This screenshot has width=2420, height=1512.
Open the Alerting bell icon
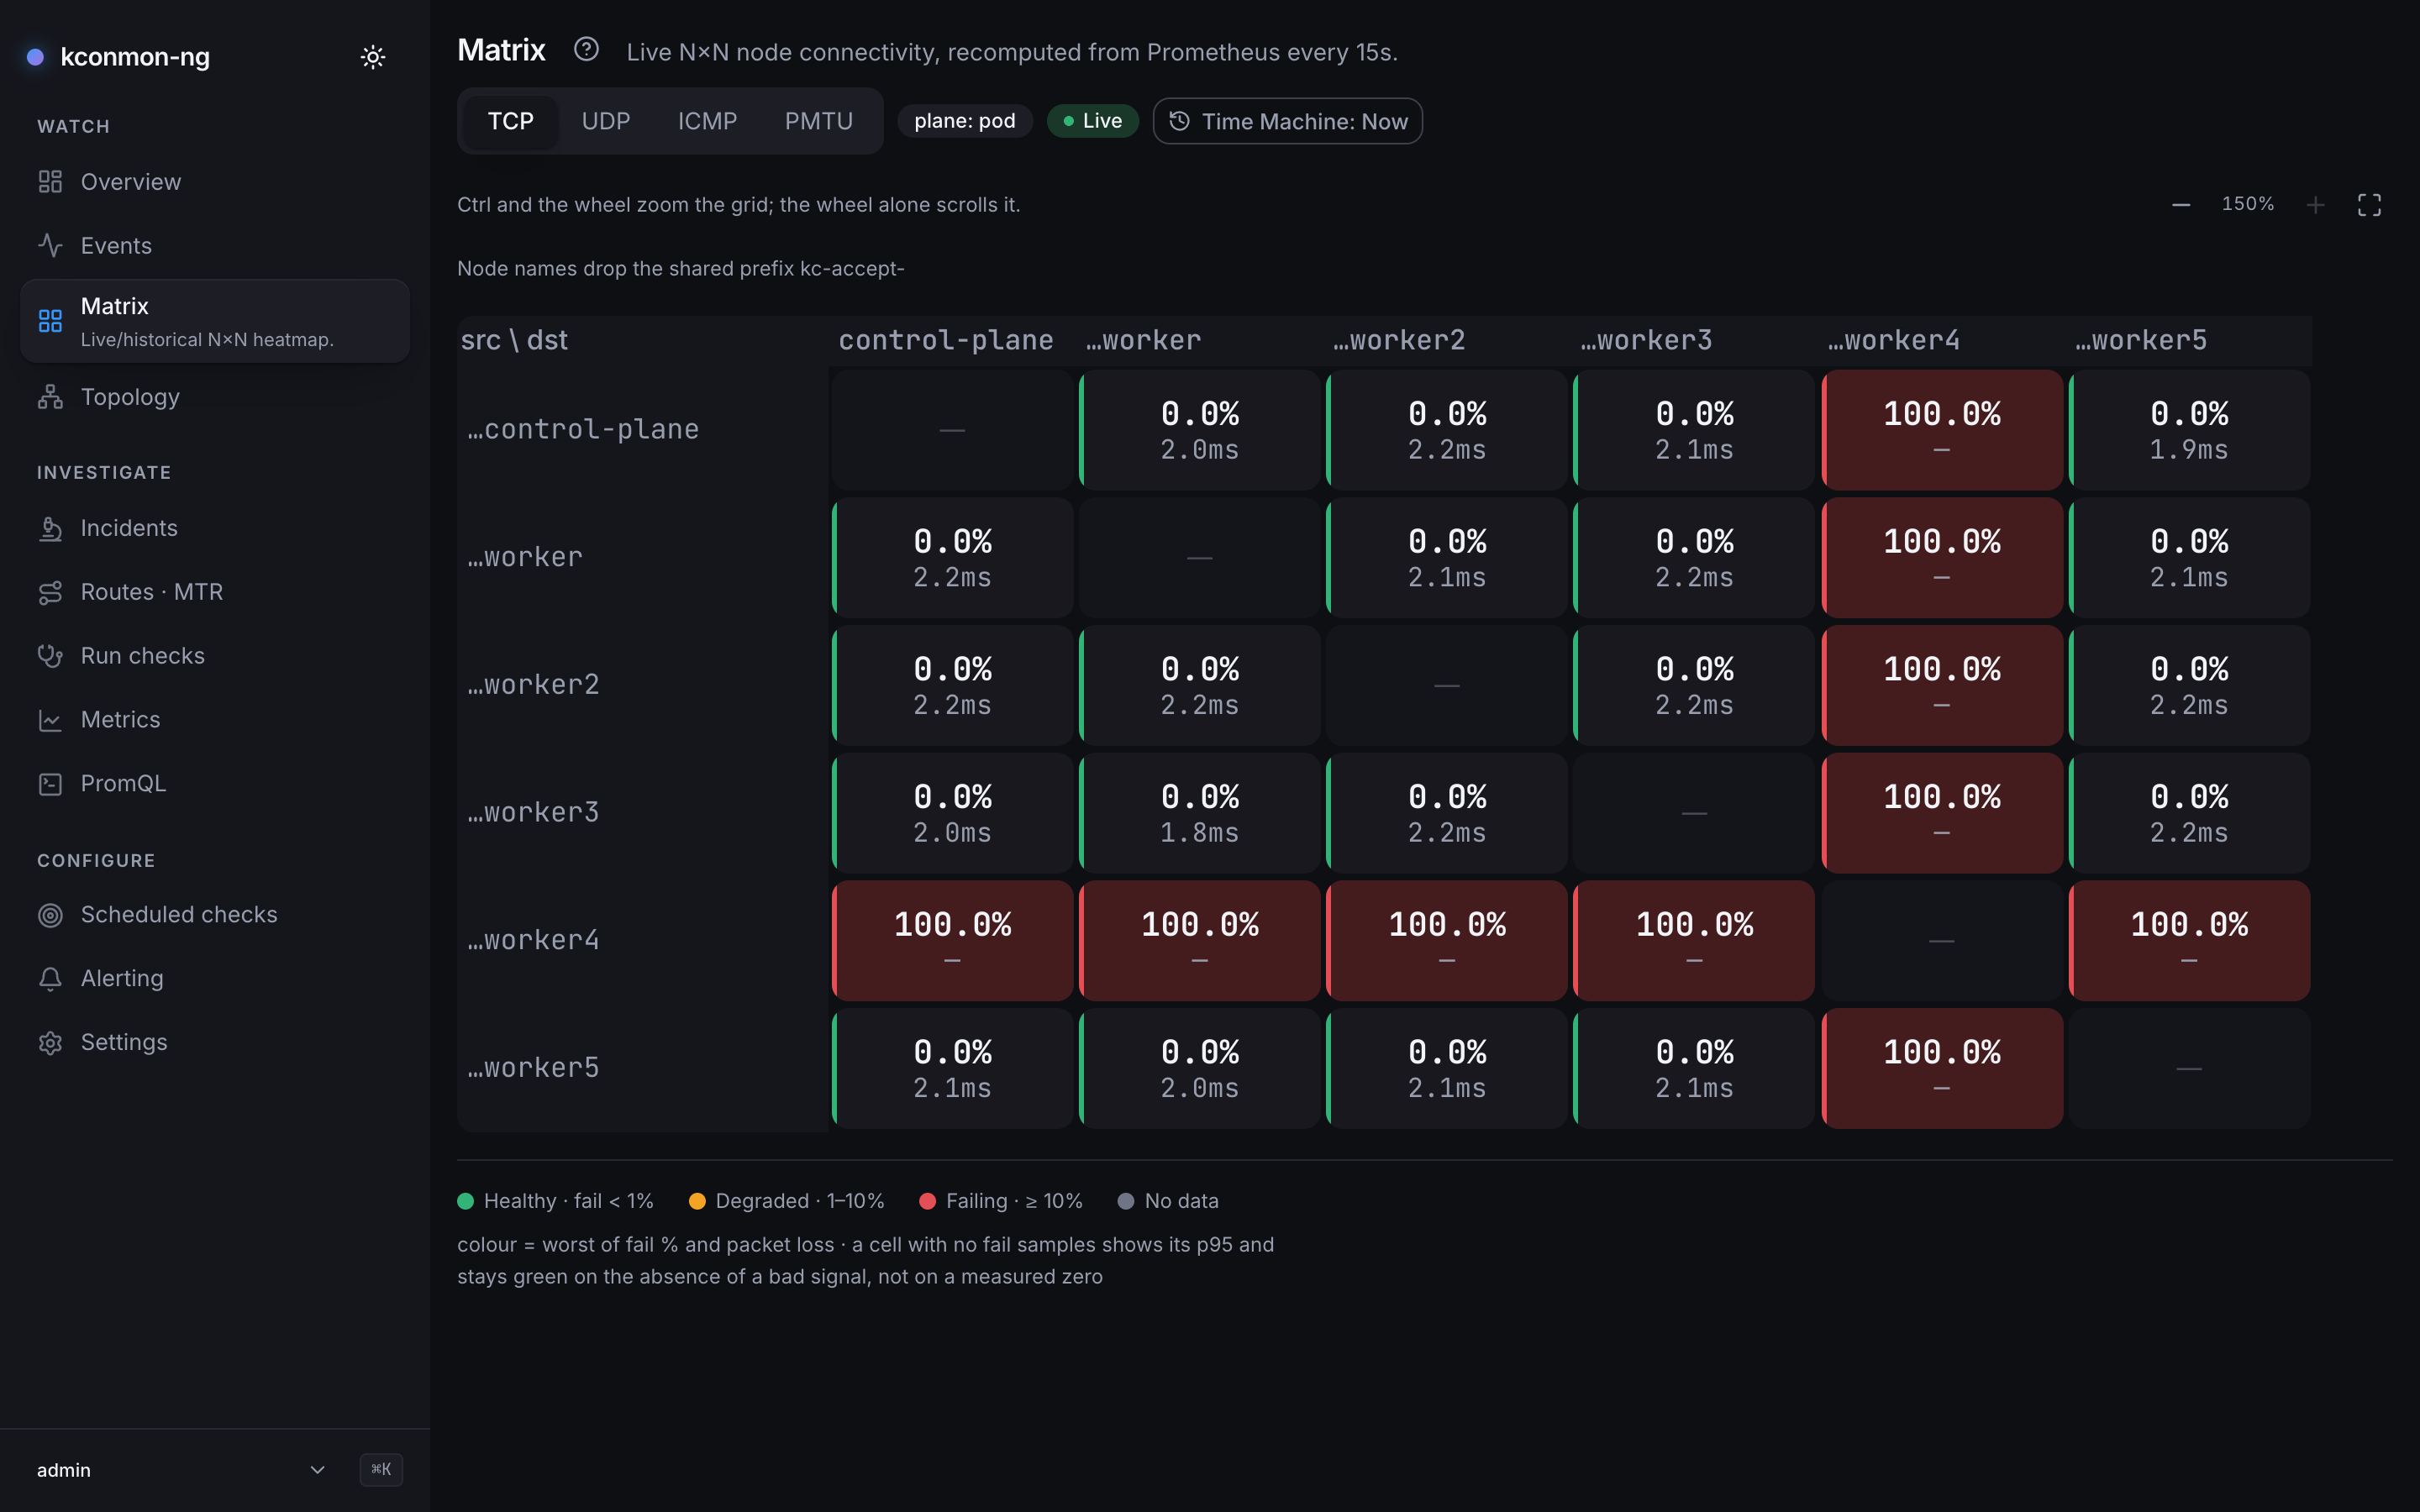pyautogui.click(x=50, y=979)
